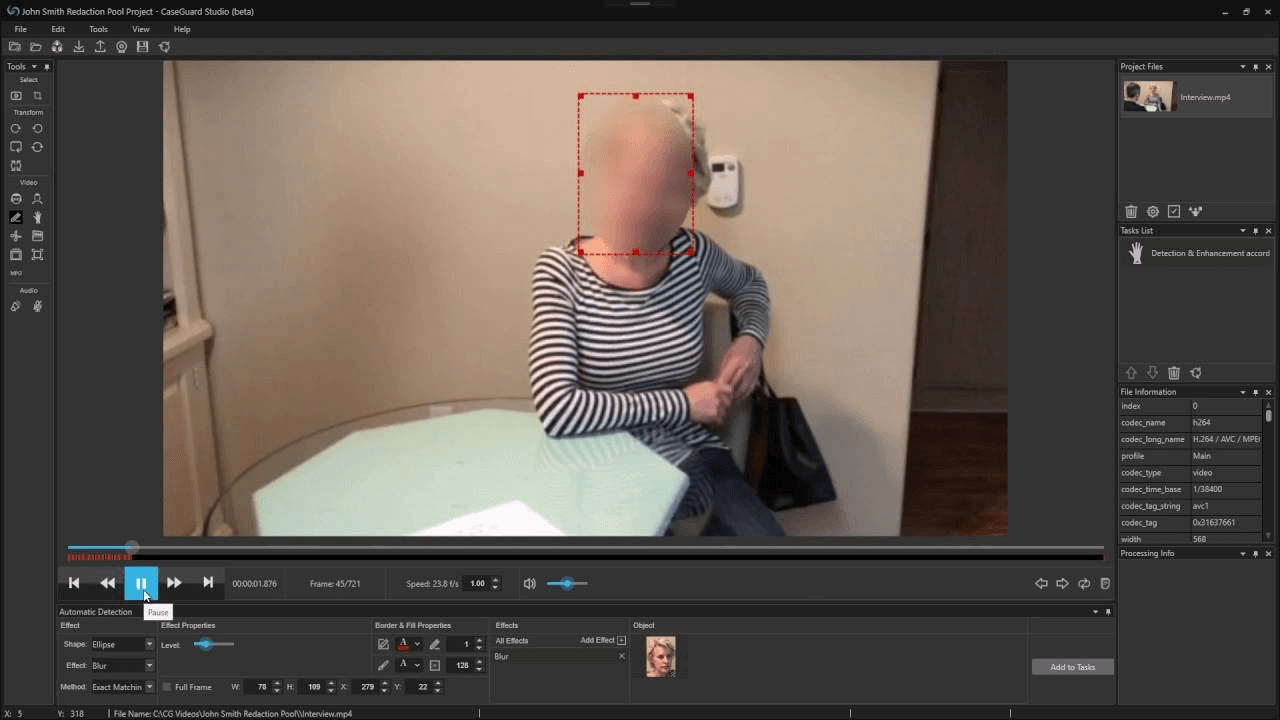Image resolution: width=1280 pixels, height=720 pixels.
Task: Adjust the volume slider
Action: click(x=567, y=583)
